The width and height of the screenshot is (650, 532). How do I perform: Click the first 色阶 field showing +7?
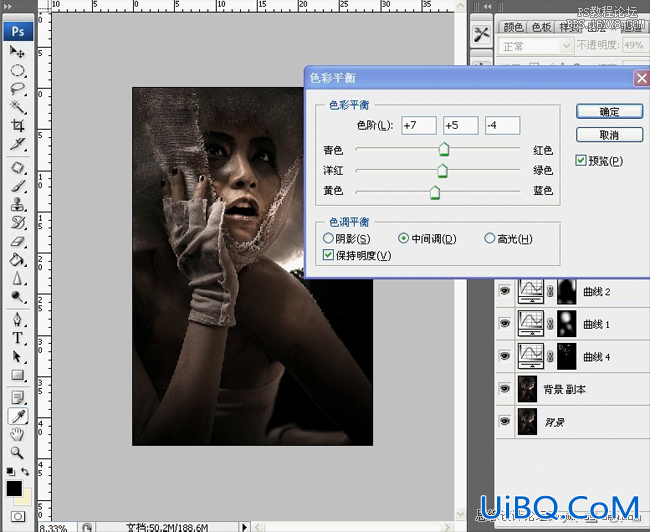click(x=419, y=125)
